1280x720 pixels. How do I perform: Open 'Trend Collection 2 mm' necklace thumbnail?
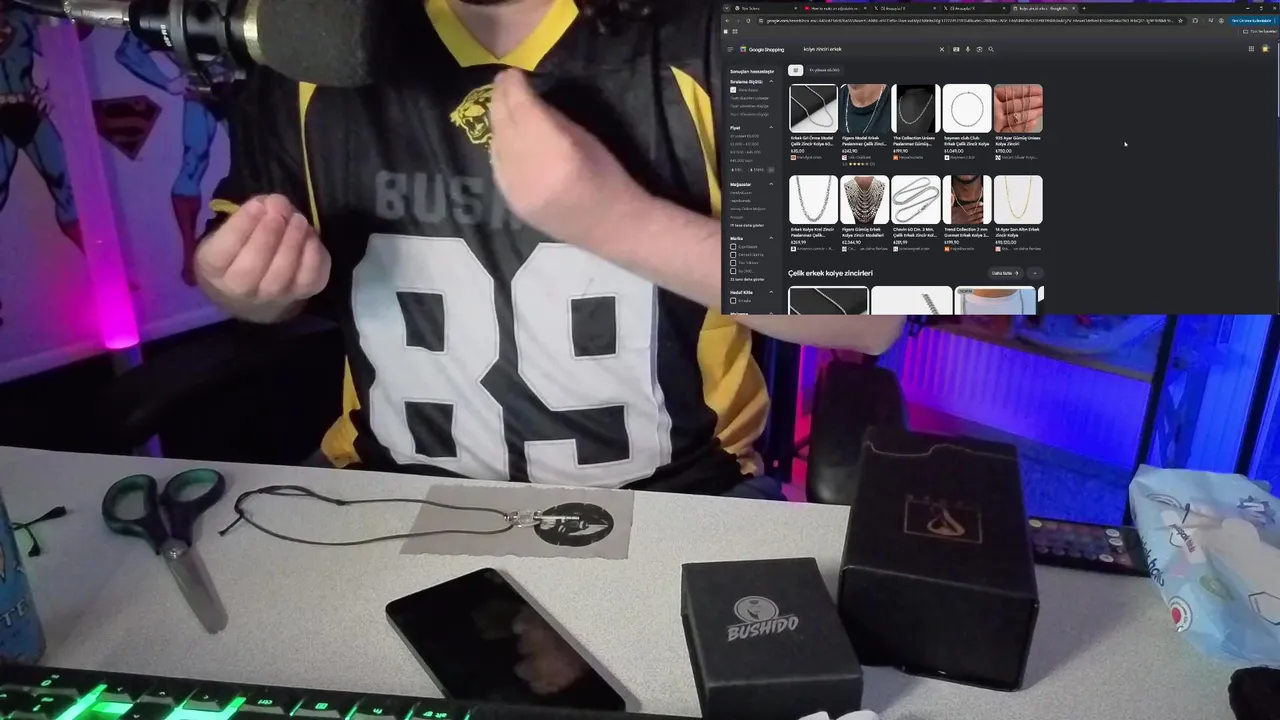point(967,200)
